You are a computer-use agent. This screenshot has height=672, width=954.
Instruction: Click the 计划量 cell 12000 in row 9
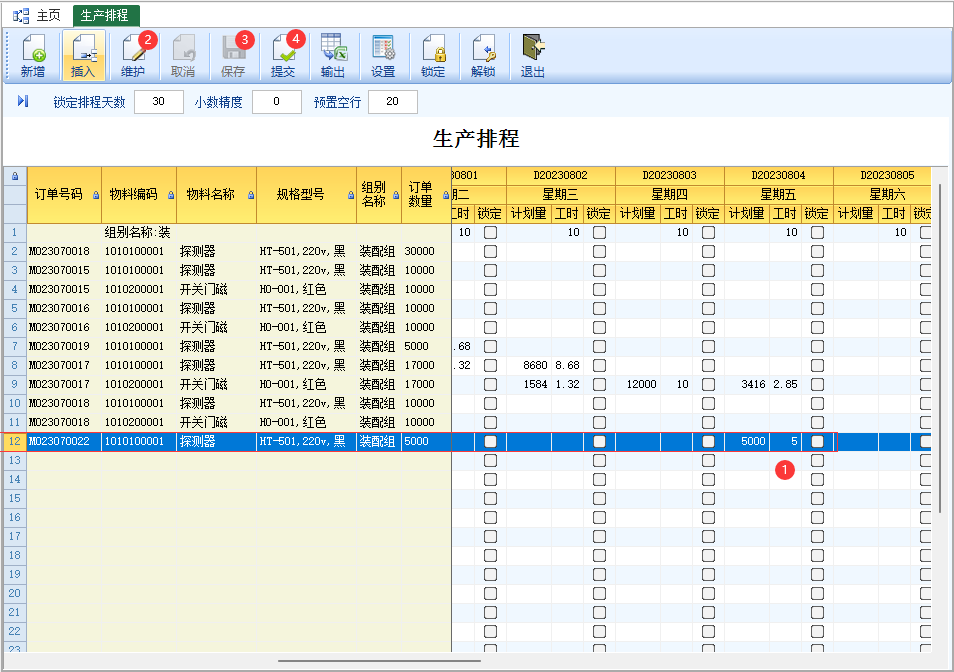638,384
